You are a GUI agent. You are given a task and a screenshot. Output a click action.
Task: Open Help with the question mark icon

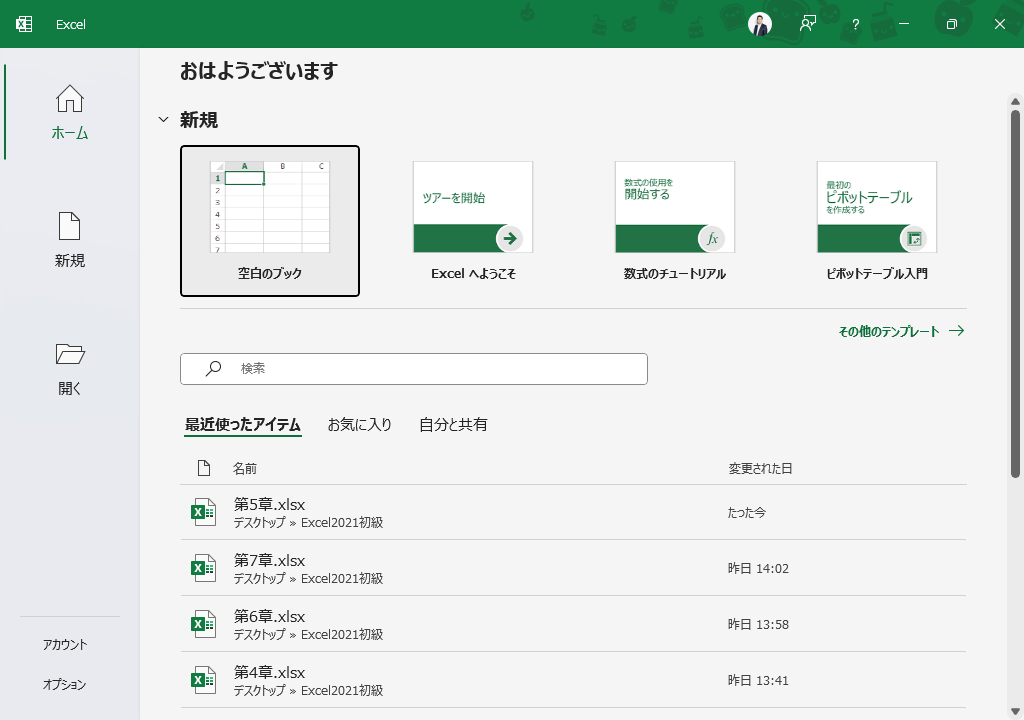(x=856, y=25)
